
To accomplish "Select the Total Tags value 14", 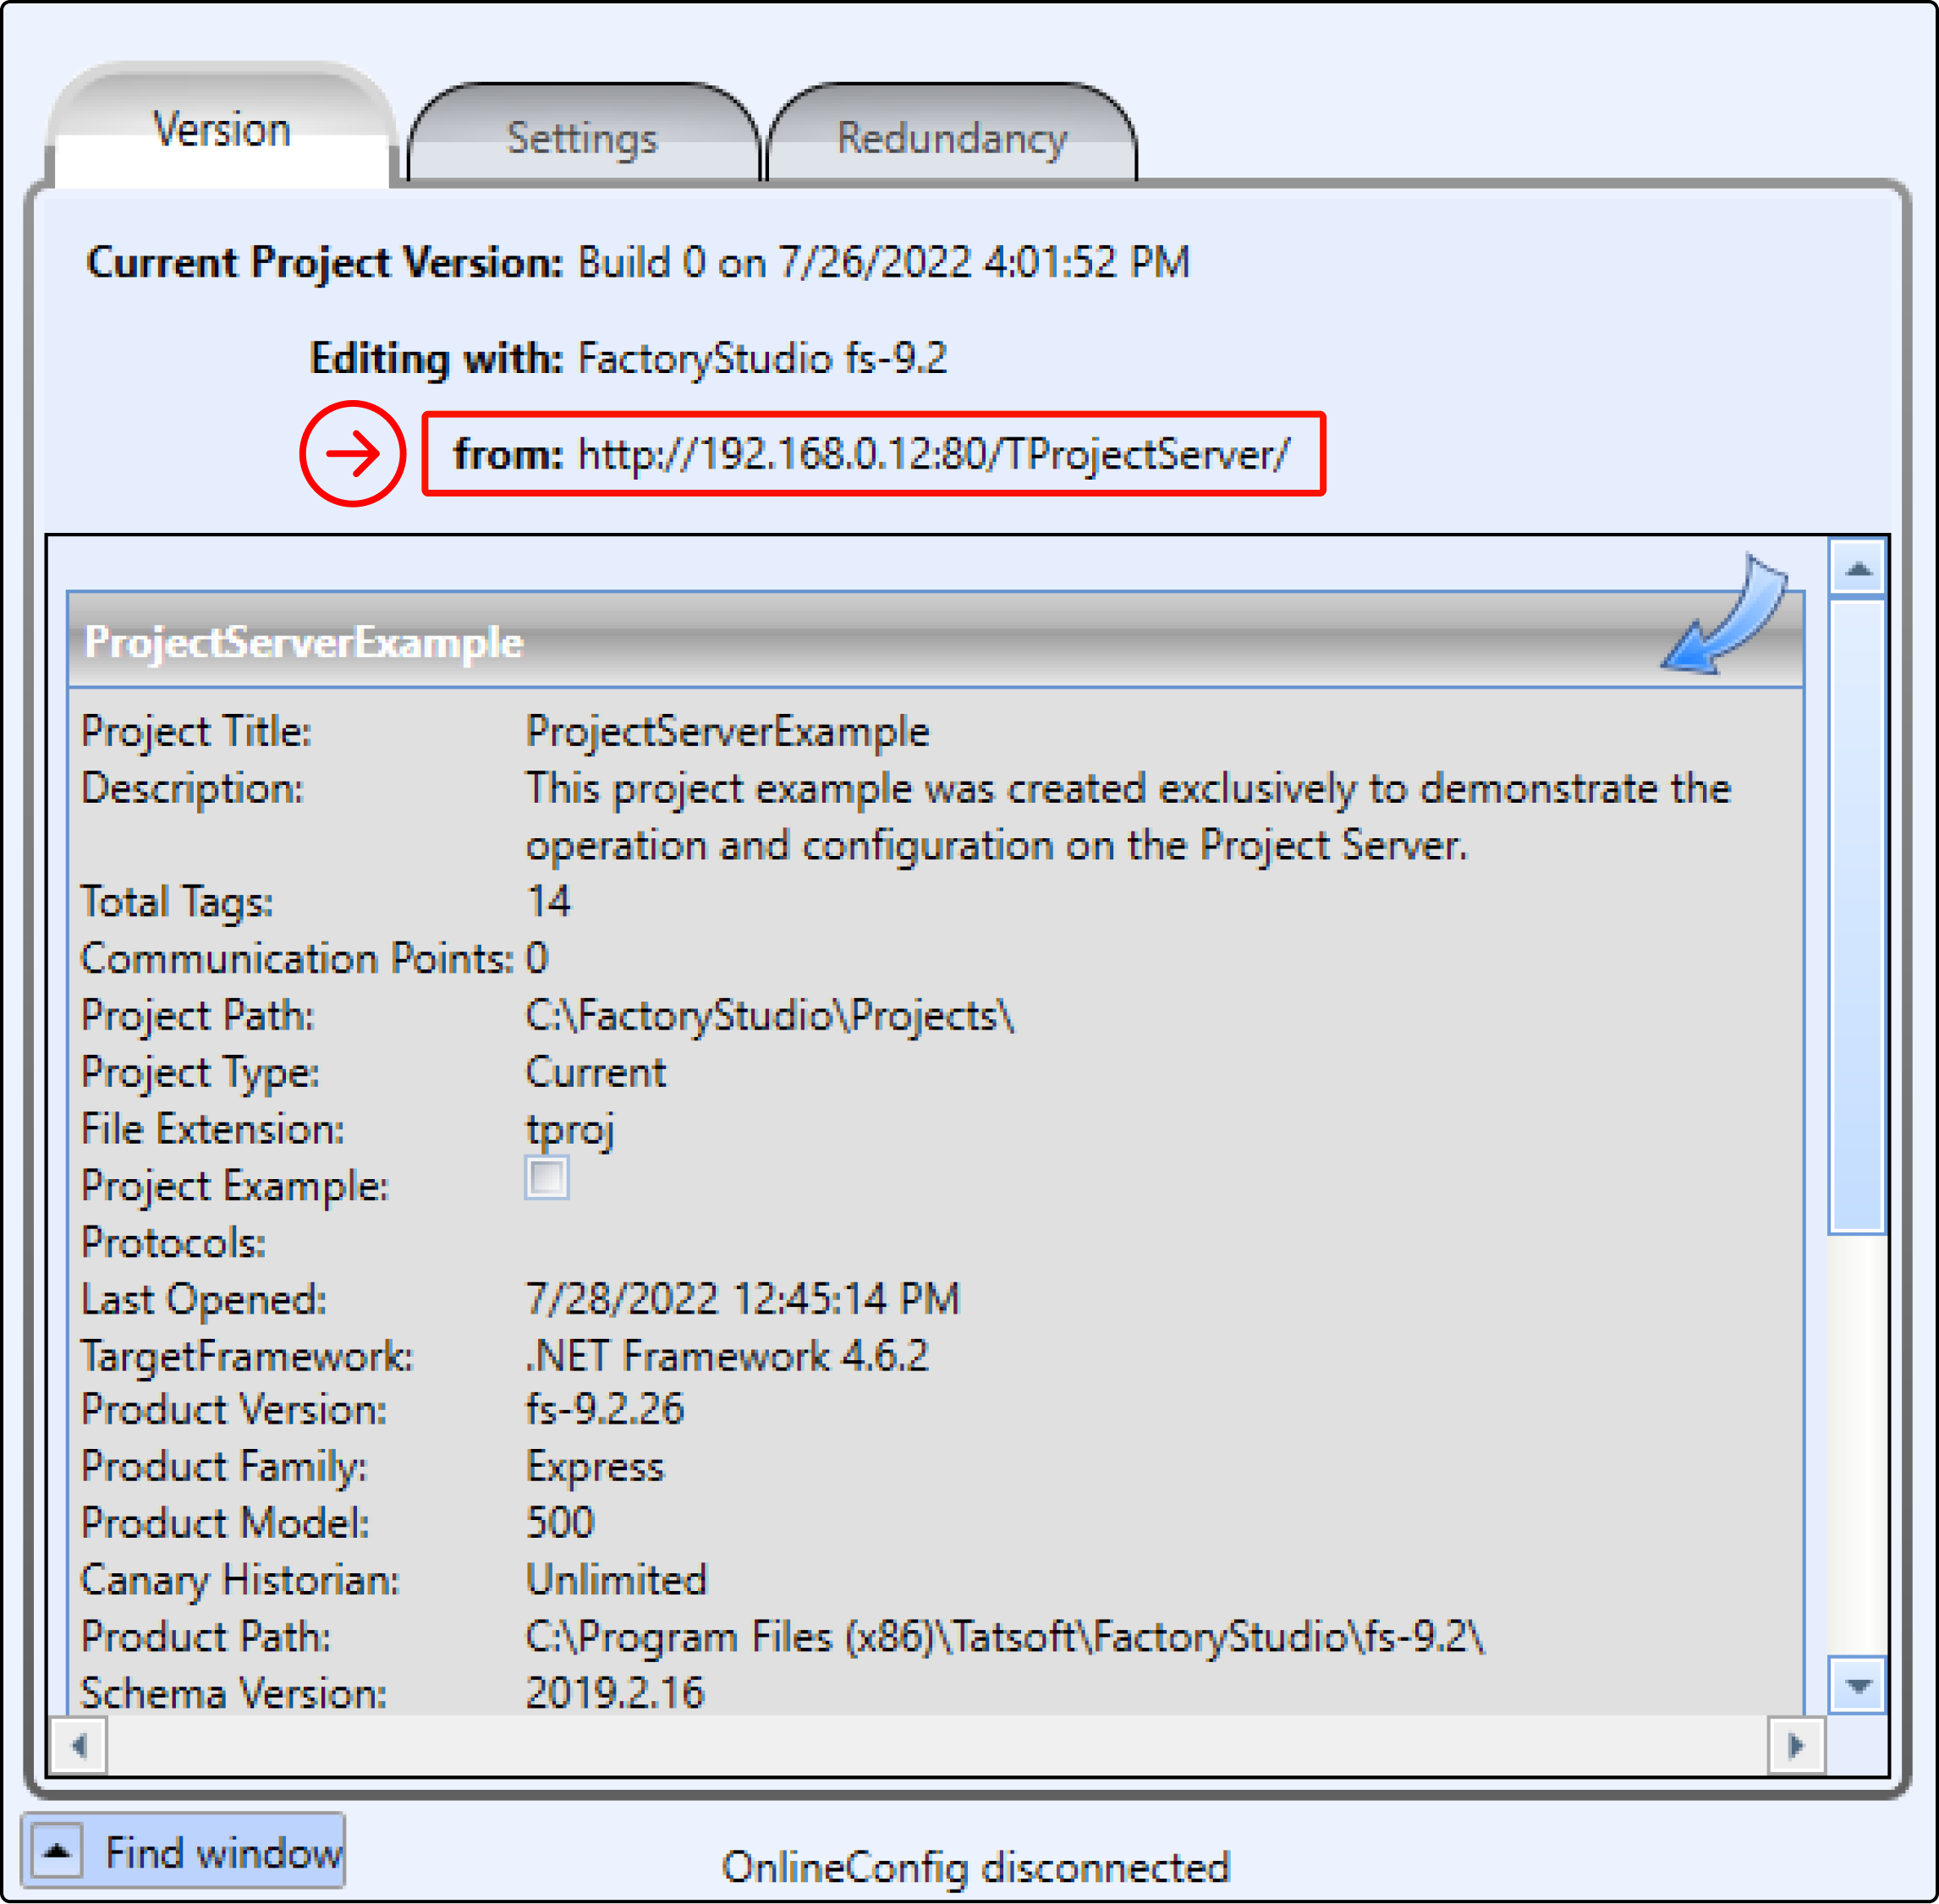I will coord(548,901).
